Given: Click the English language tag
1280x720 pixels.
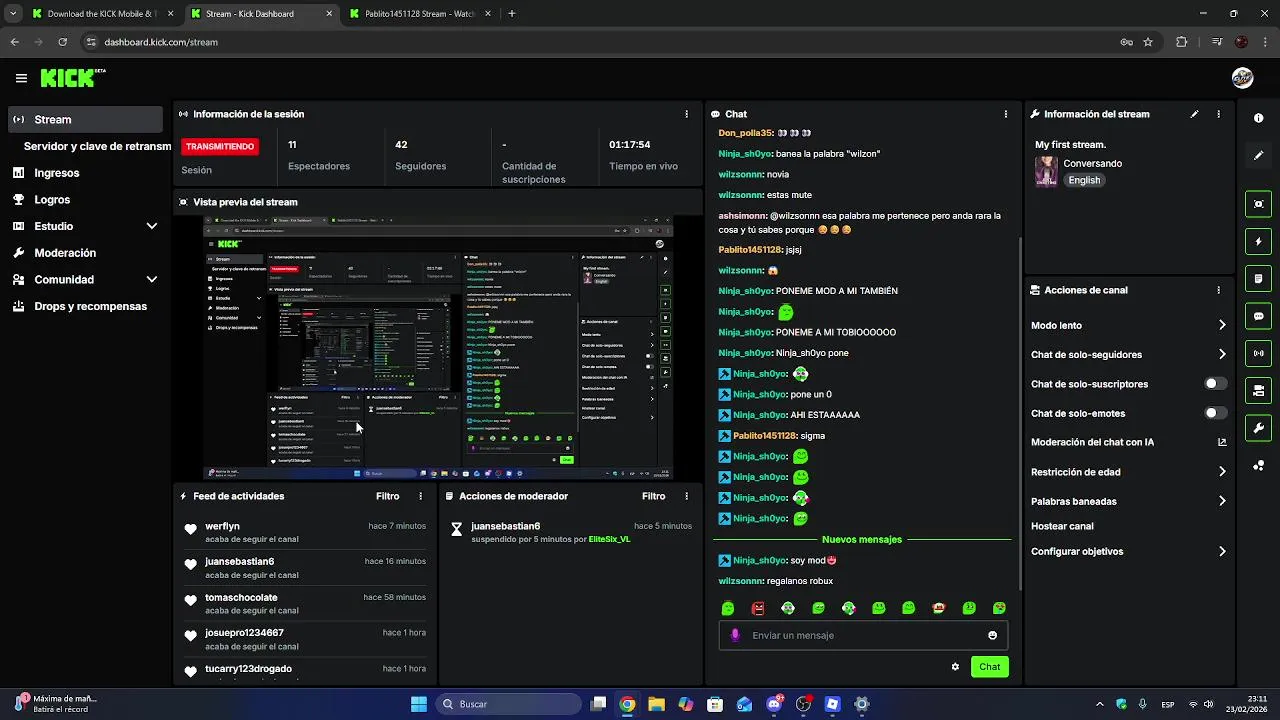Looking at the screenshot, I should coord(1084,180).
